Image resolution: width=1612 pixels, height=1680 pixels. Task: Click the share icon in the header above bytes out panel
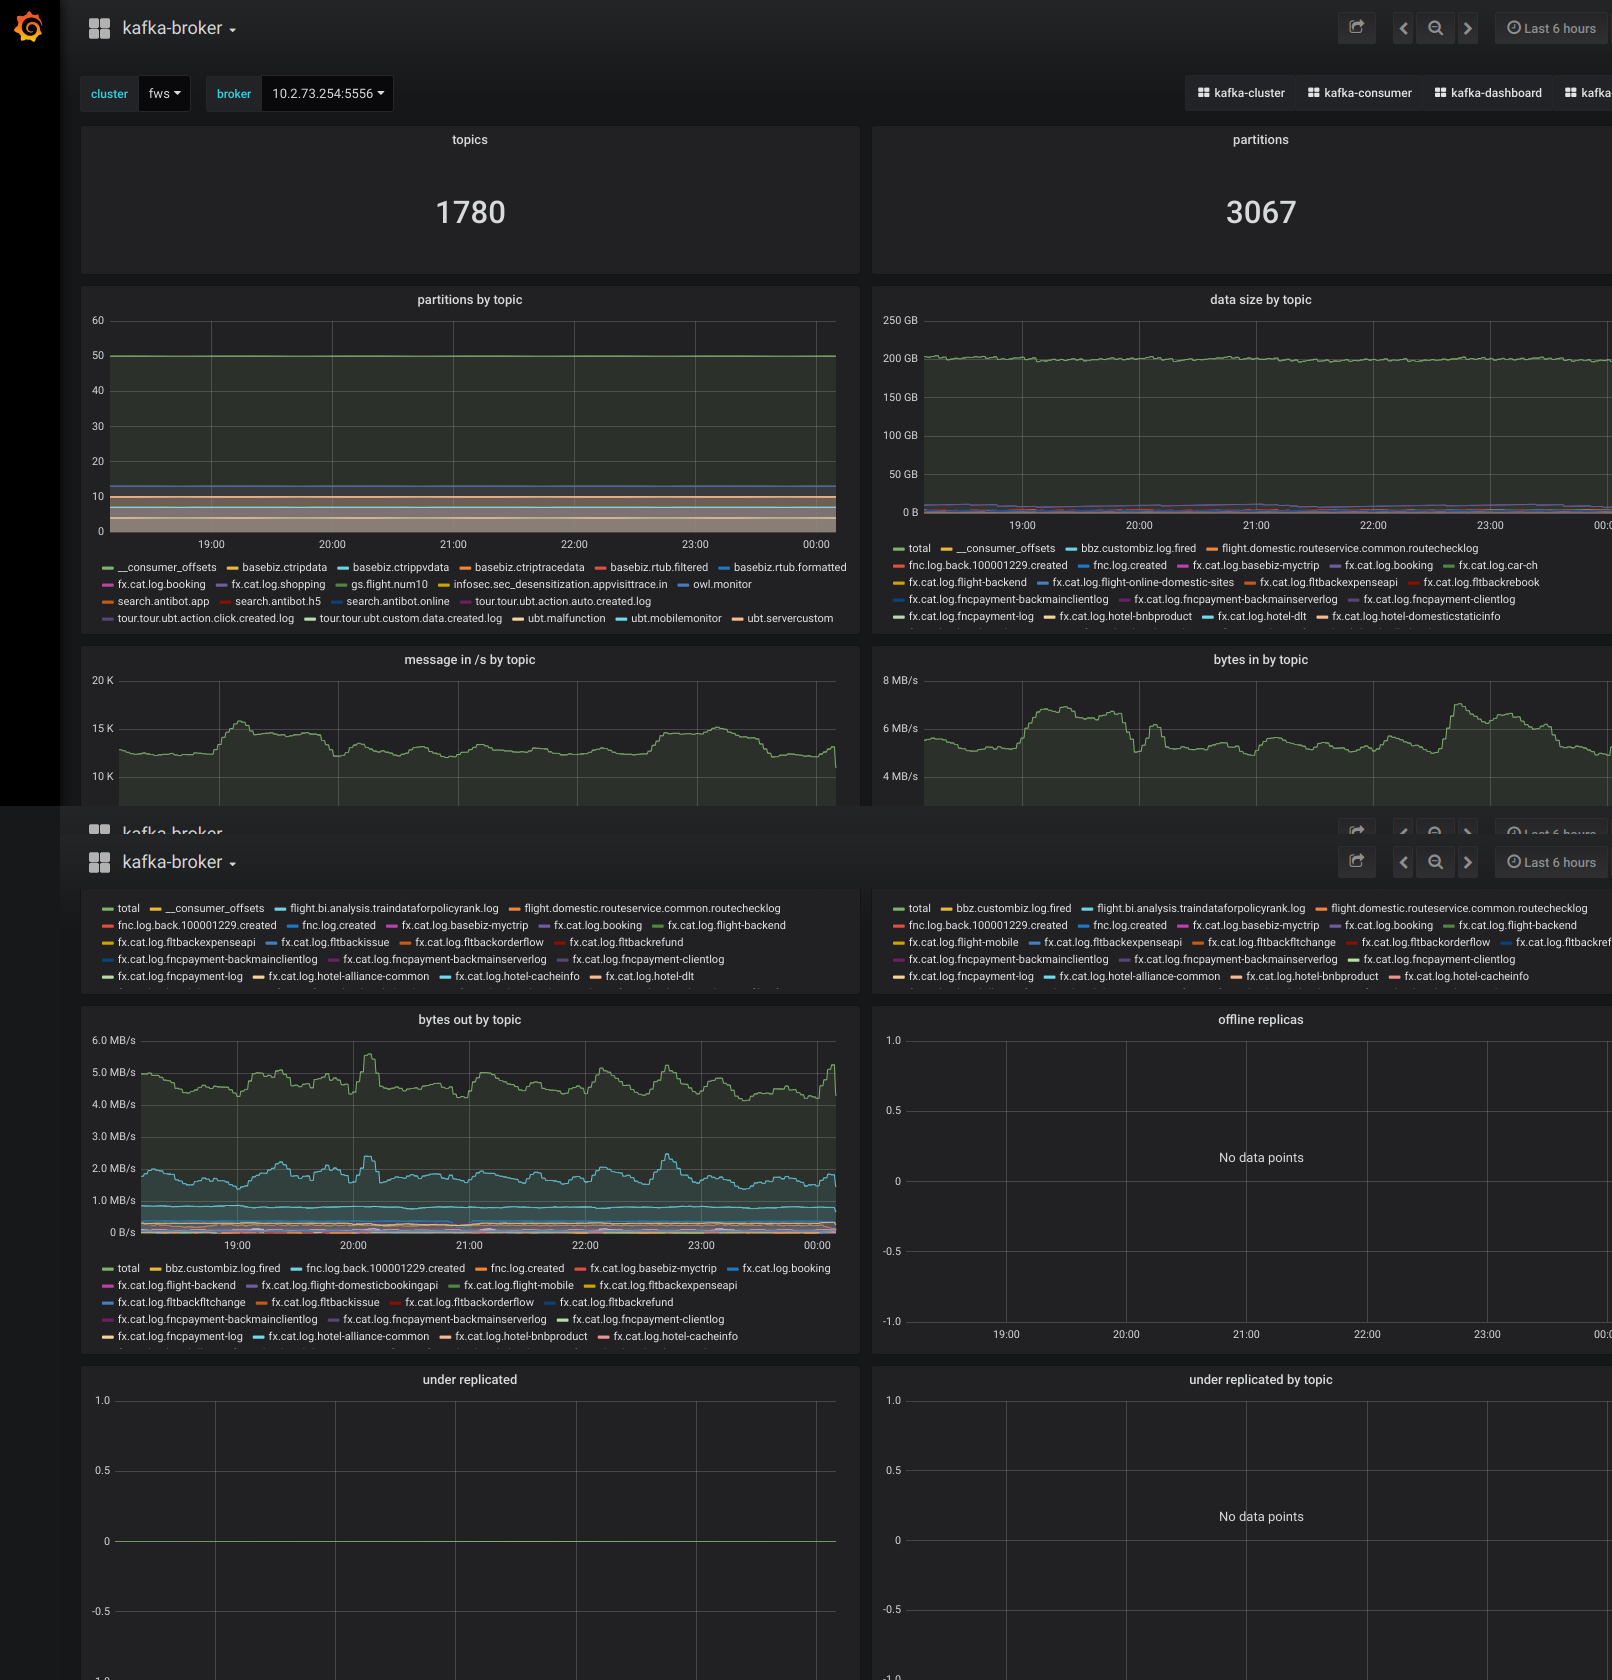coord(1357,862)
